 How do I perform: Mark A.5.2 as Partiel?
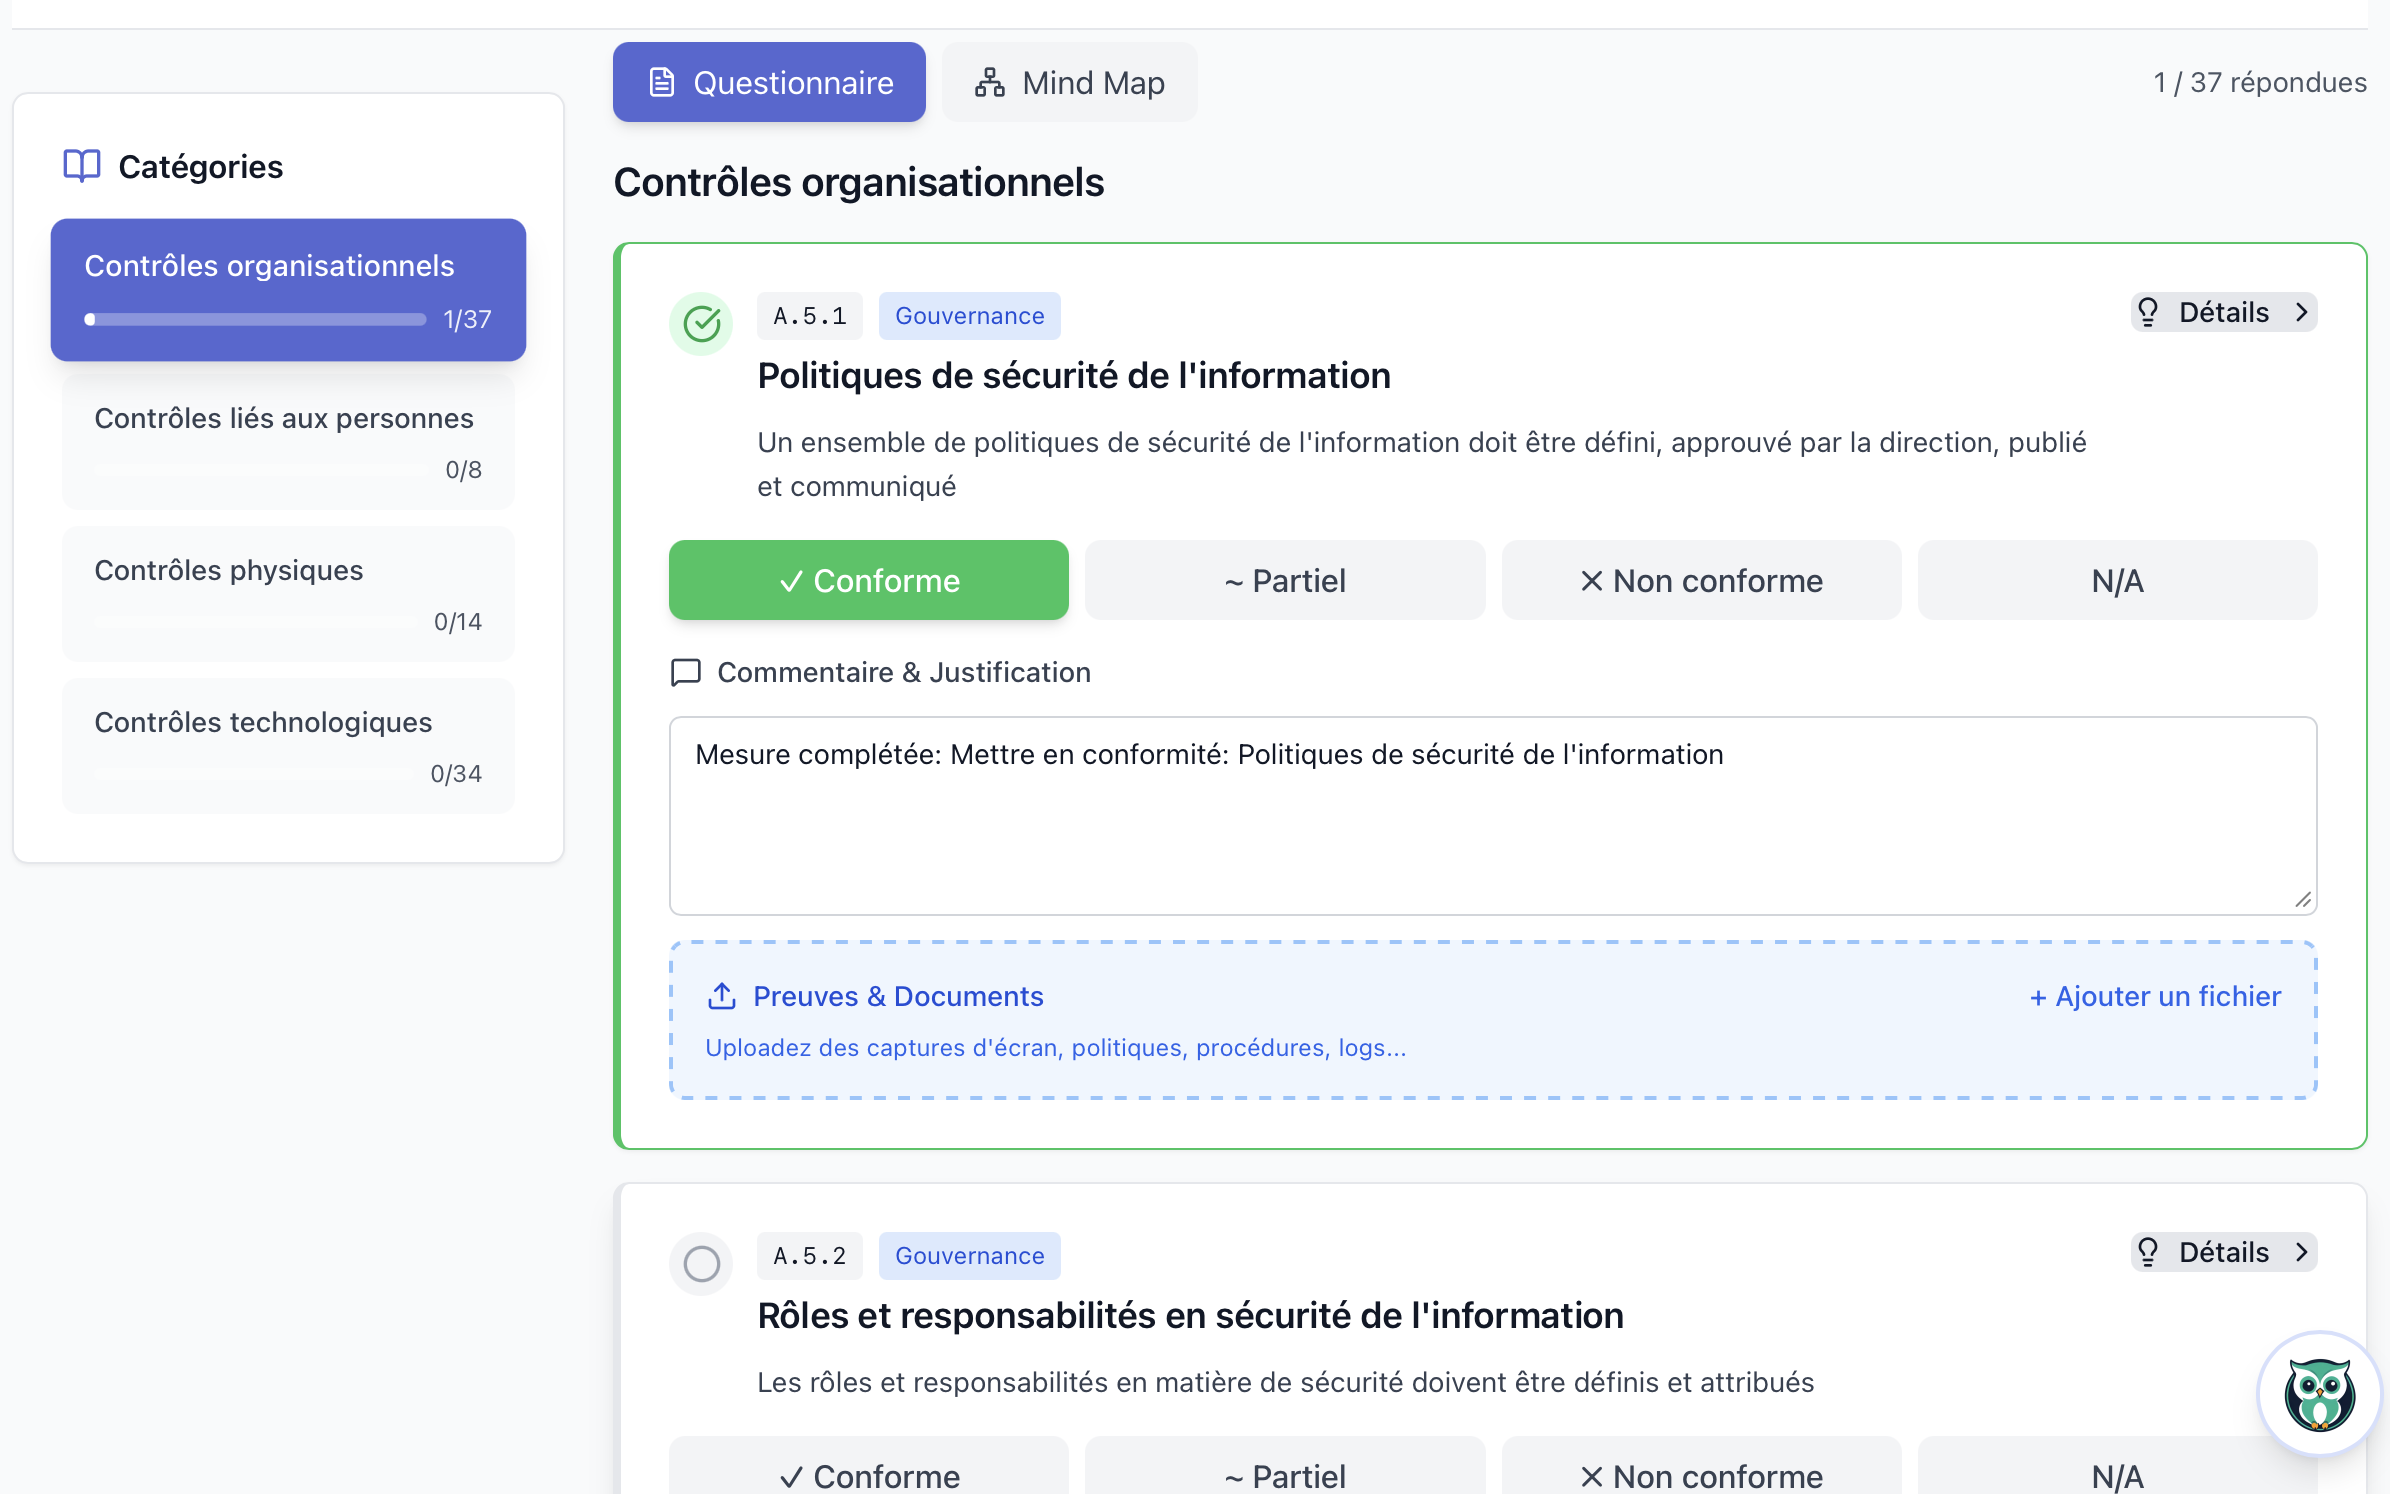1285,1466
